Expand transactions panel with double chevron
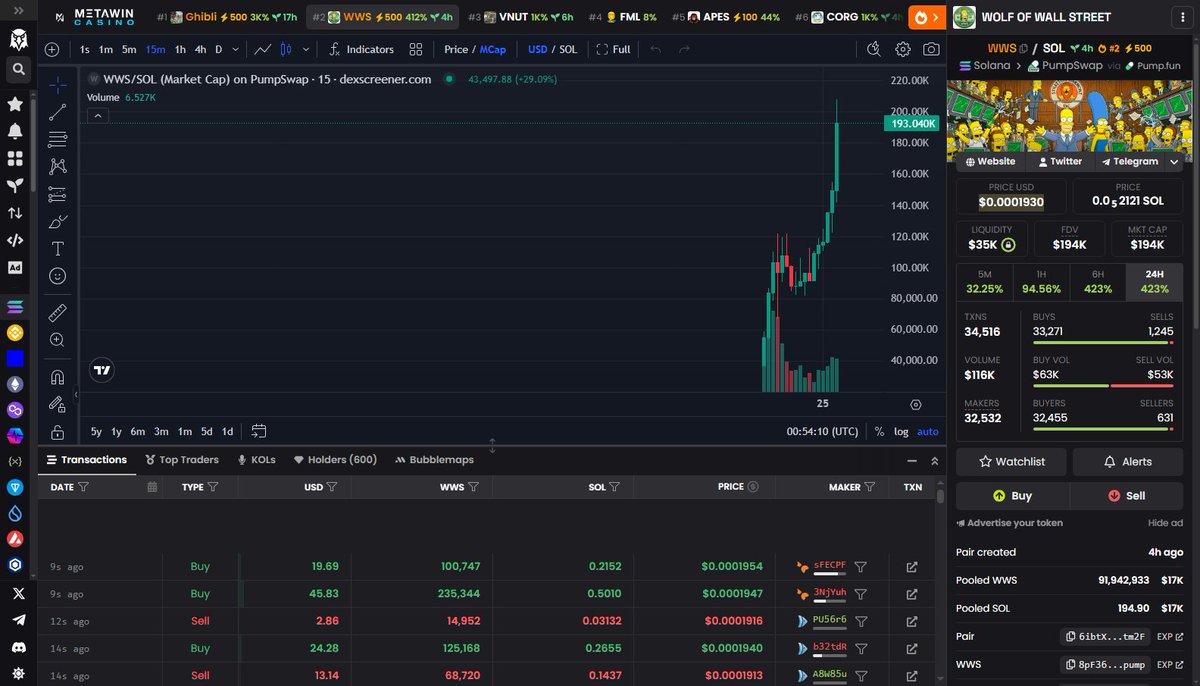Screen dimensions: 1200x686 [935, 461]
